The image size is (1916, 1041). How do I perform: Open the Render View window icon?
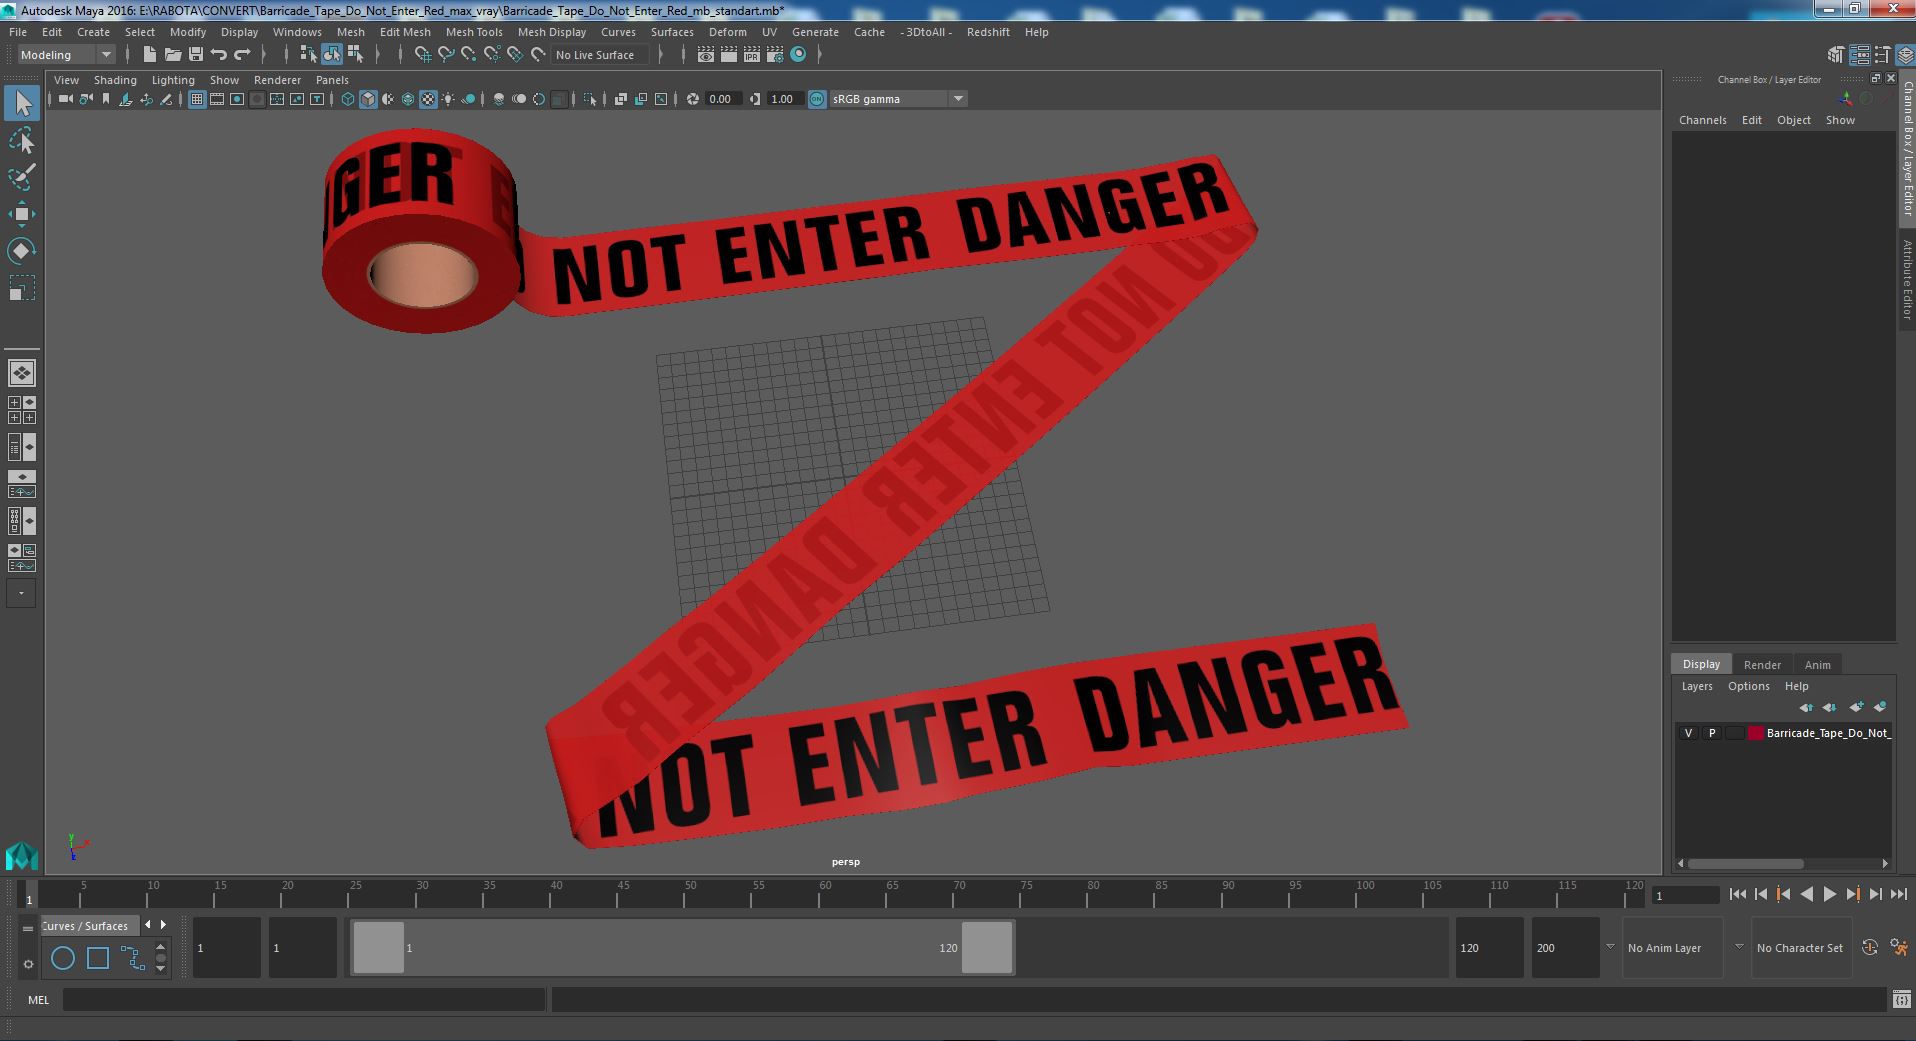click(x=706, y=55)
